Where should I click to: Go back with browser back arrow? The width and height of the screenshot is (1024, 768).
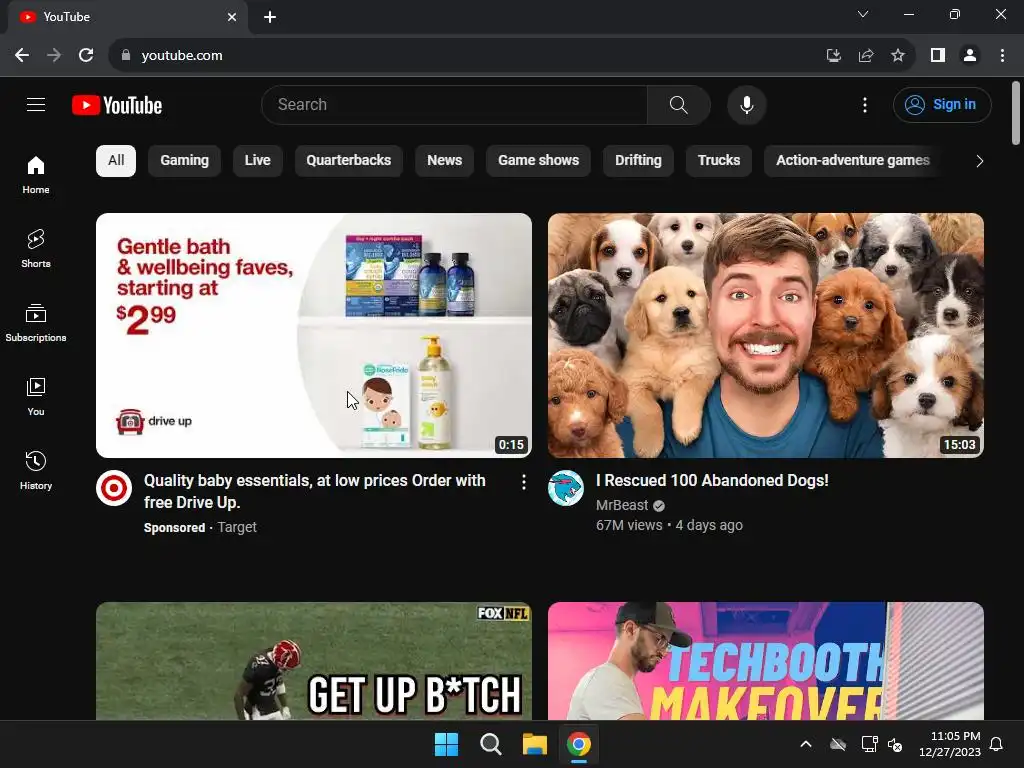click(x=22, y=56)
